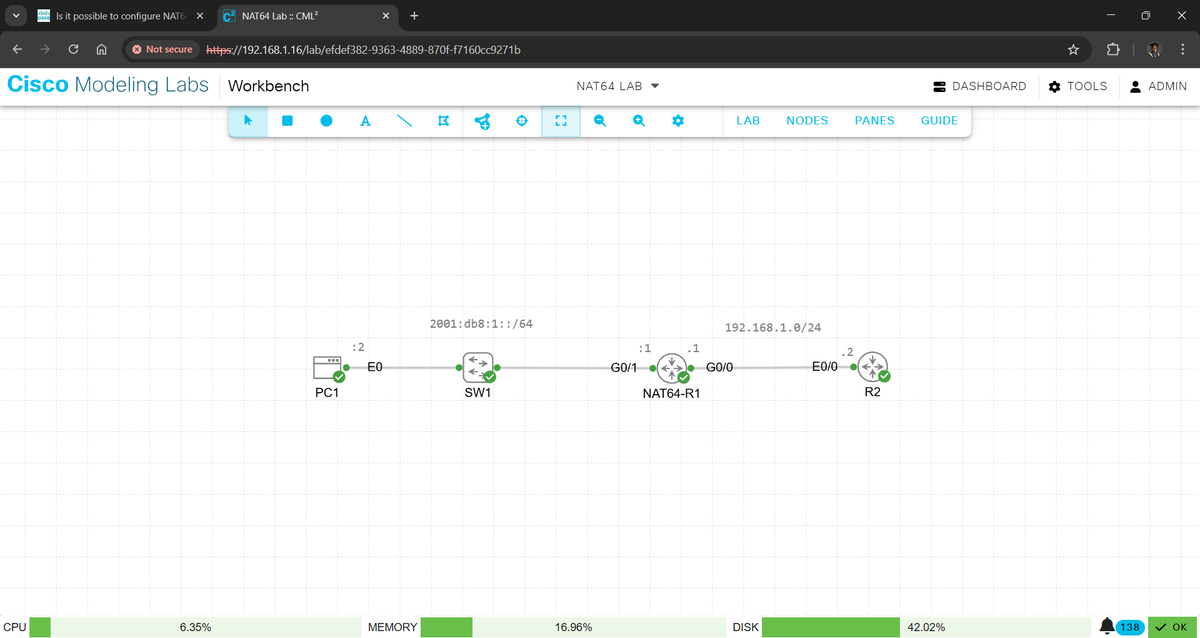
Task: Expand the NAT64 LAB title dropdown
Action: pyautogui.click(x=618, y=86)
